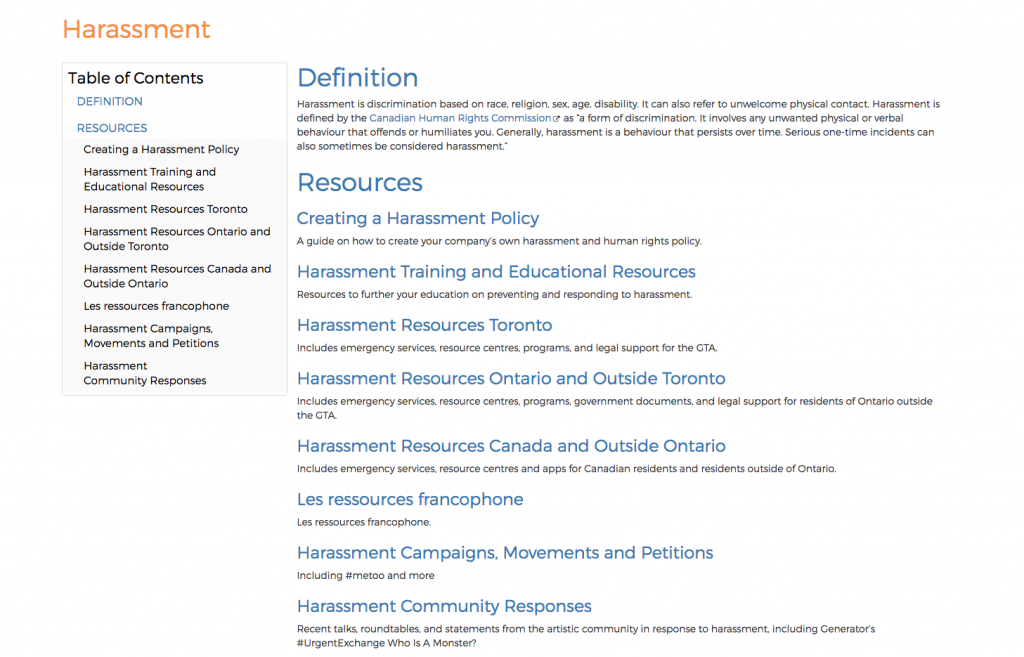Open Harassment Training and Educational Resources heading

pyautogui.click(x=496, y=272)
